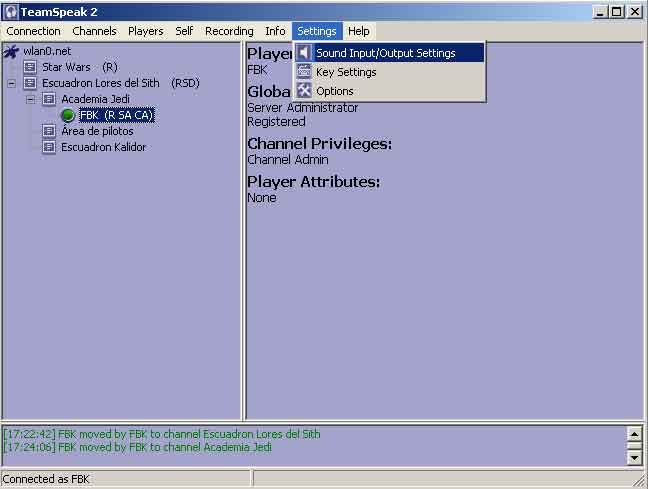This screenshot has width=648, height=489.
Task: Click the Star Wars channel icon
Action: pos(30,67)
